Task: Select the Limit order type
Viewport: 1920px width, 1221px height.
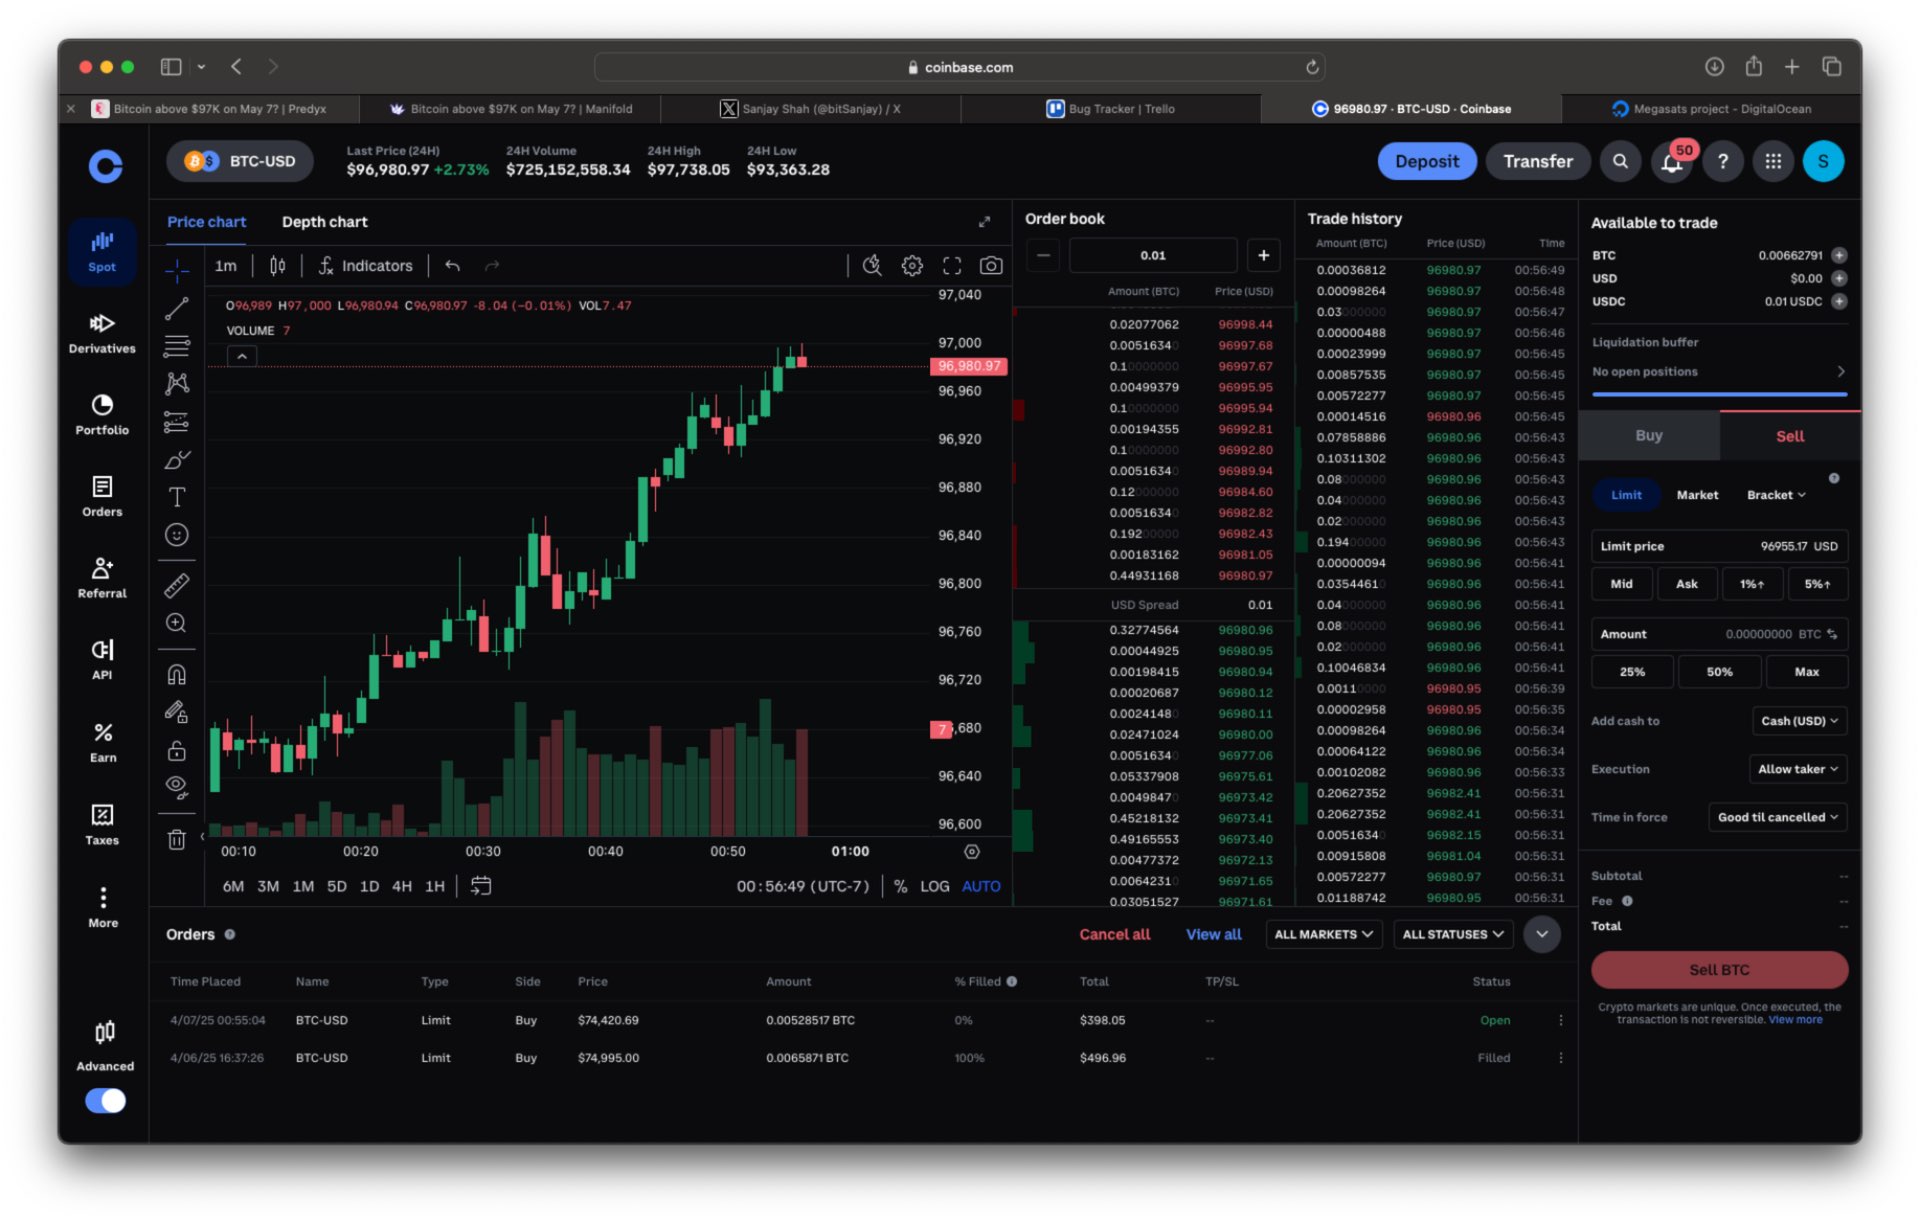Action: click(1626, 495)
